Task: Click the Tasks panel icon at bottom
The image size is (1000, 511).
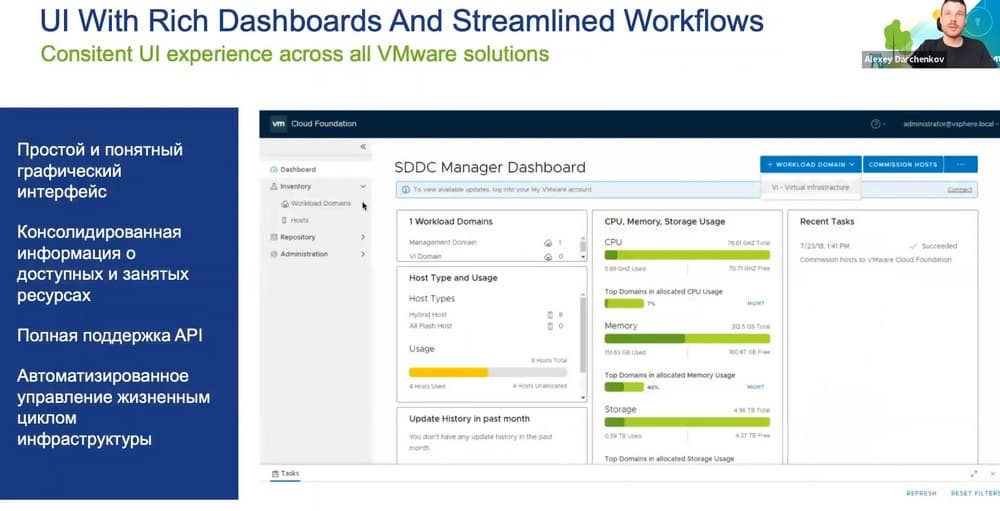Action: (275, 473)
